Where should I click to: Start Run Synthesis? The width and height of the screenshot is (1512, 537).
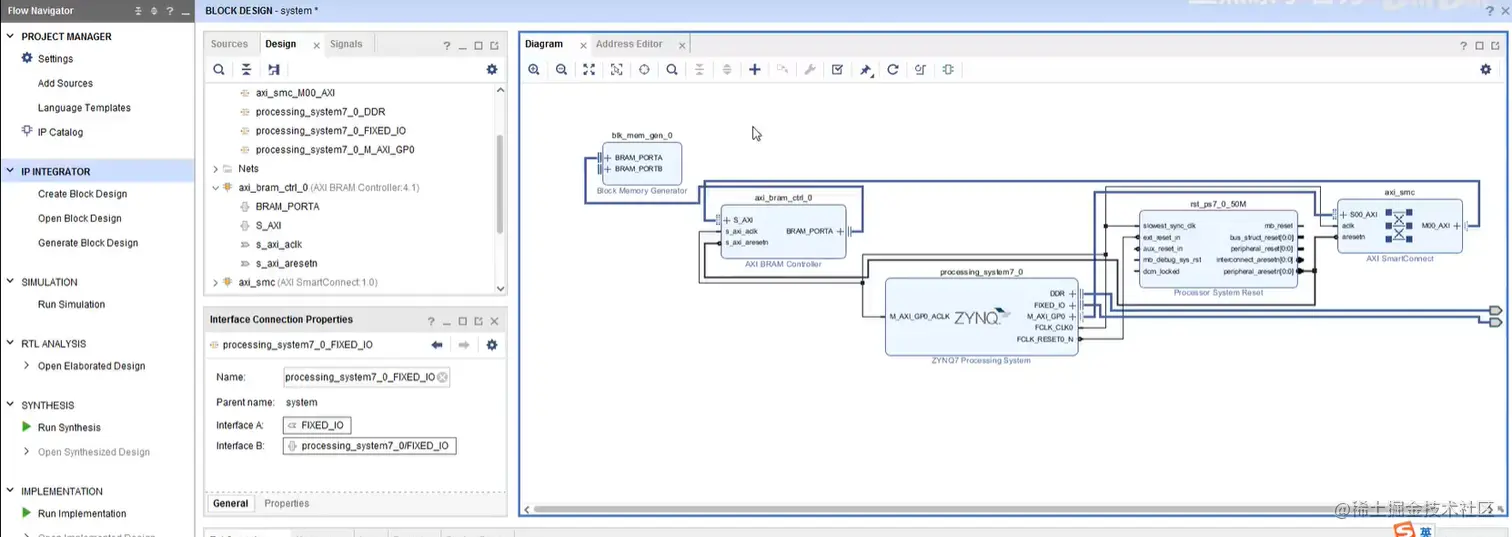click(69, 427)
